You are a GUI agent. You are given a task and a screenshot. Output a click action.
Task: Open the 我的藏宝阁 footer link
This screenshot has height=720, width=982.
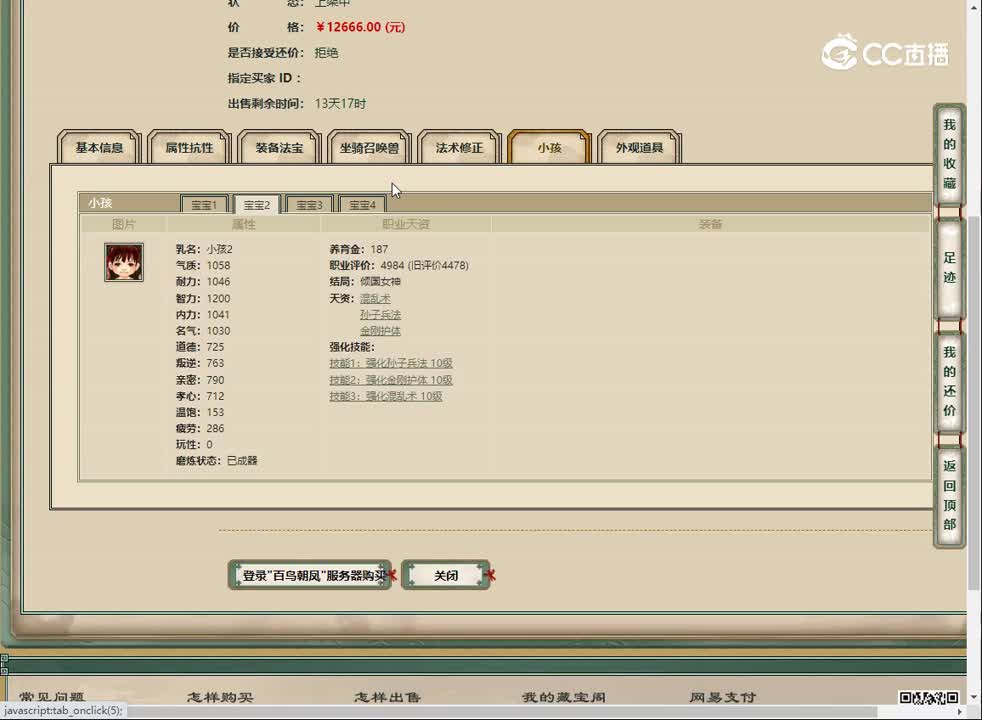pyautogui.click(x=564, y=697)
